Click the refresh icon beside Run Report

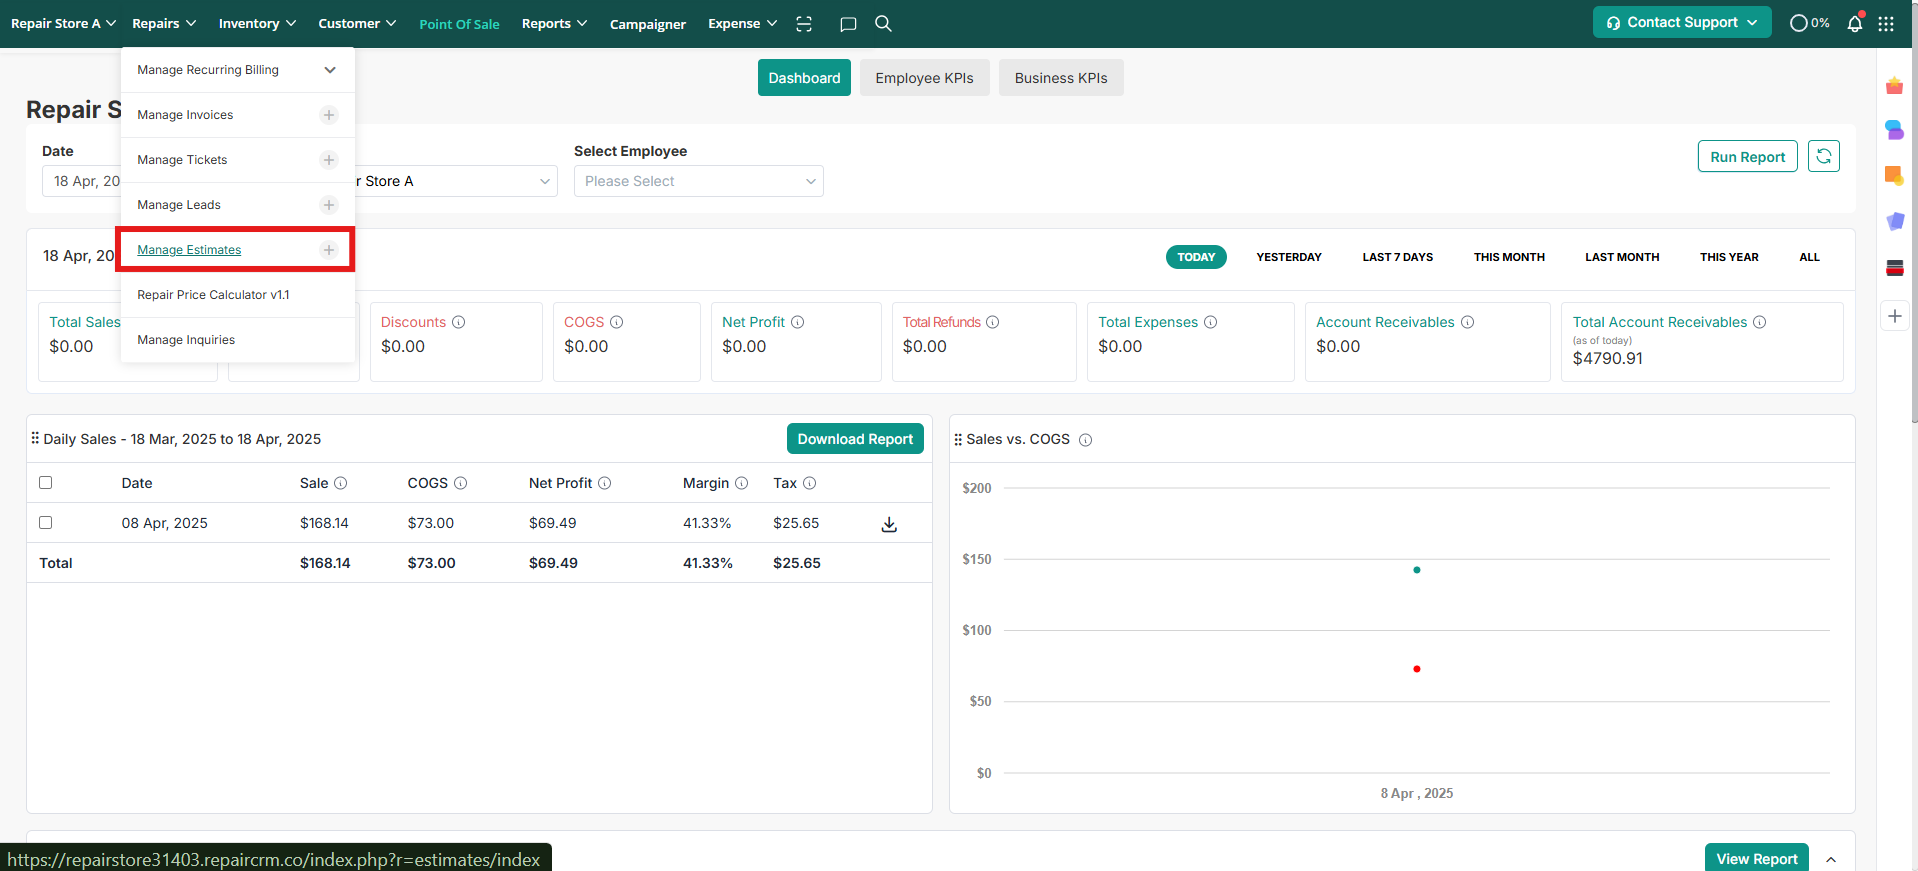[x=1823, y=157]
